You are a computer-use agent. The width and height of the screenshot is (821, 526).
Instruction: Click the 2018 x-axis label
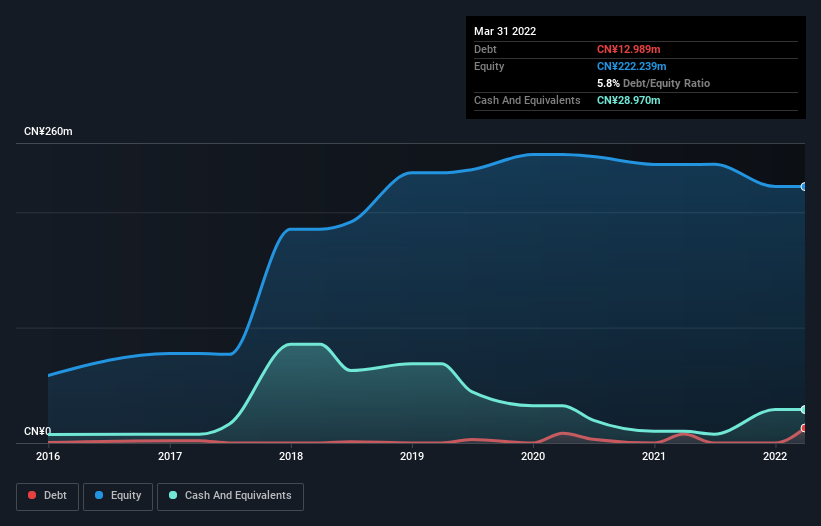(291, 456)
